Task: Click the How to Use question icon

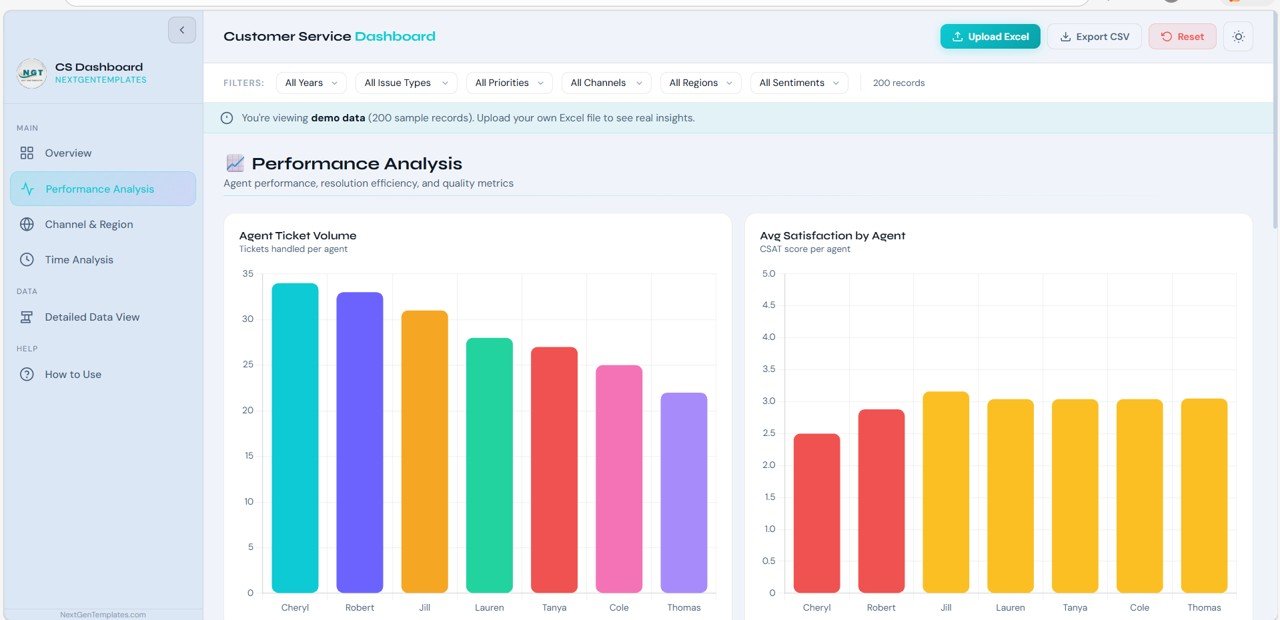Action: [27, 374]
